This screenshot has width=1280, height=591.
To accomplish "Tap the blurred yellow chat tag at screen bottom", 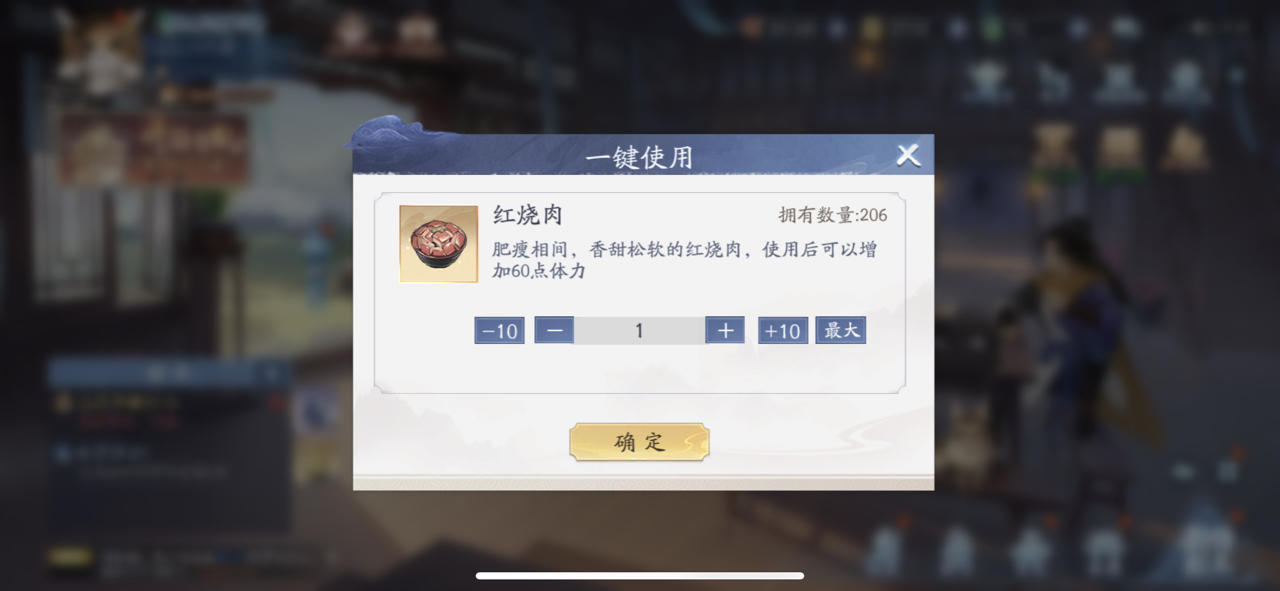I will 70,556.
